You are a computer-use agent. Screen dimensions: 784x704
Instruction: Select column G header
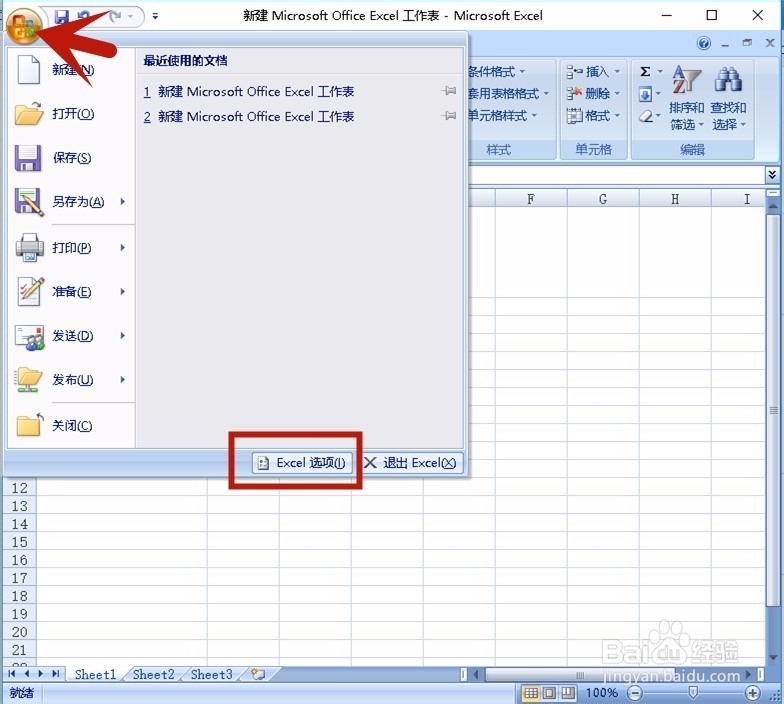(603, 199)
